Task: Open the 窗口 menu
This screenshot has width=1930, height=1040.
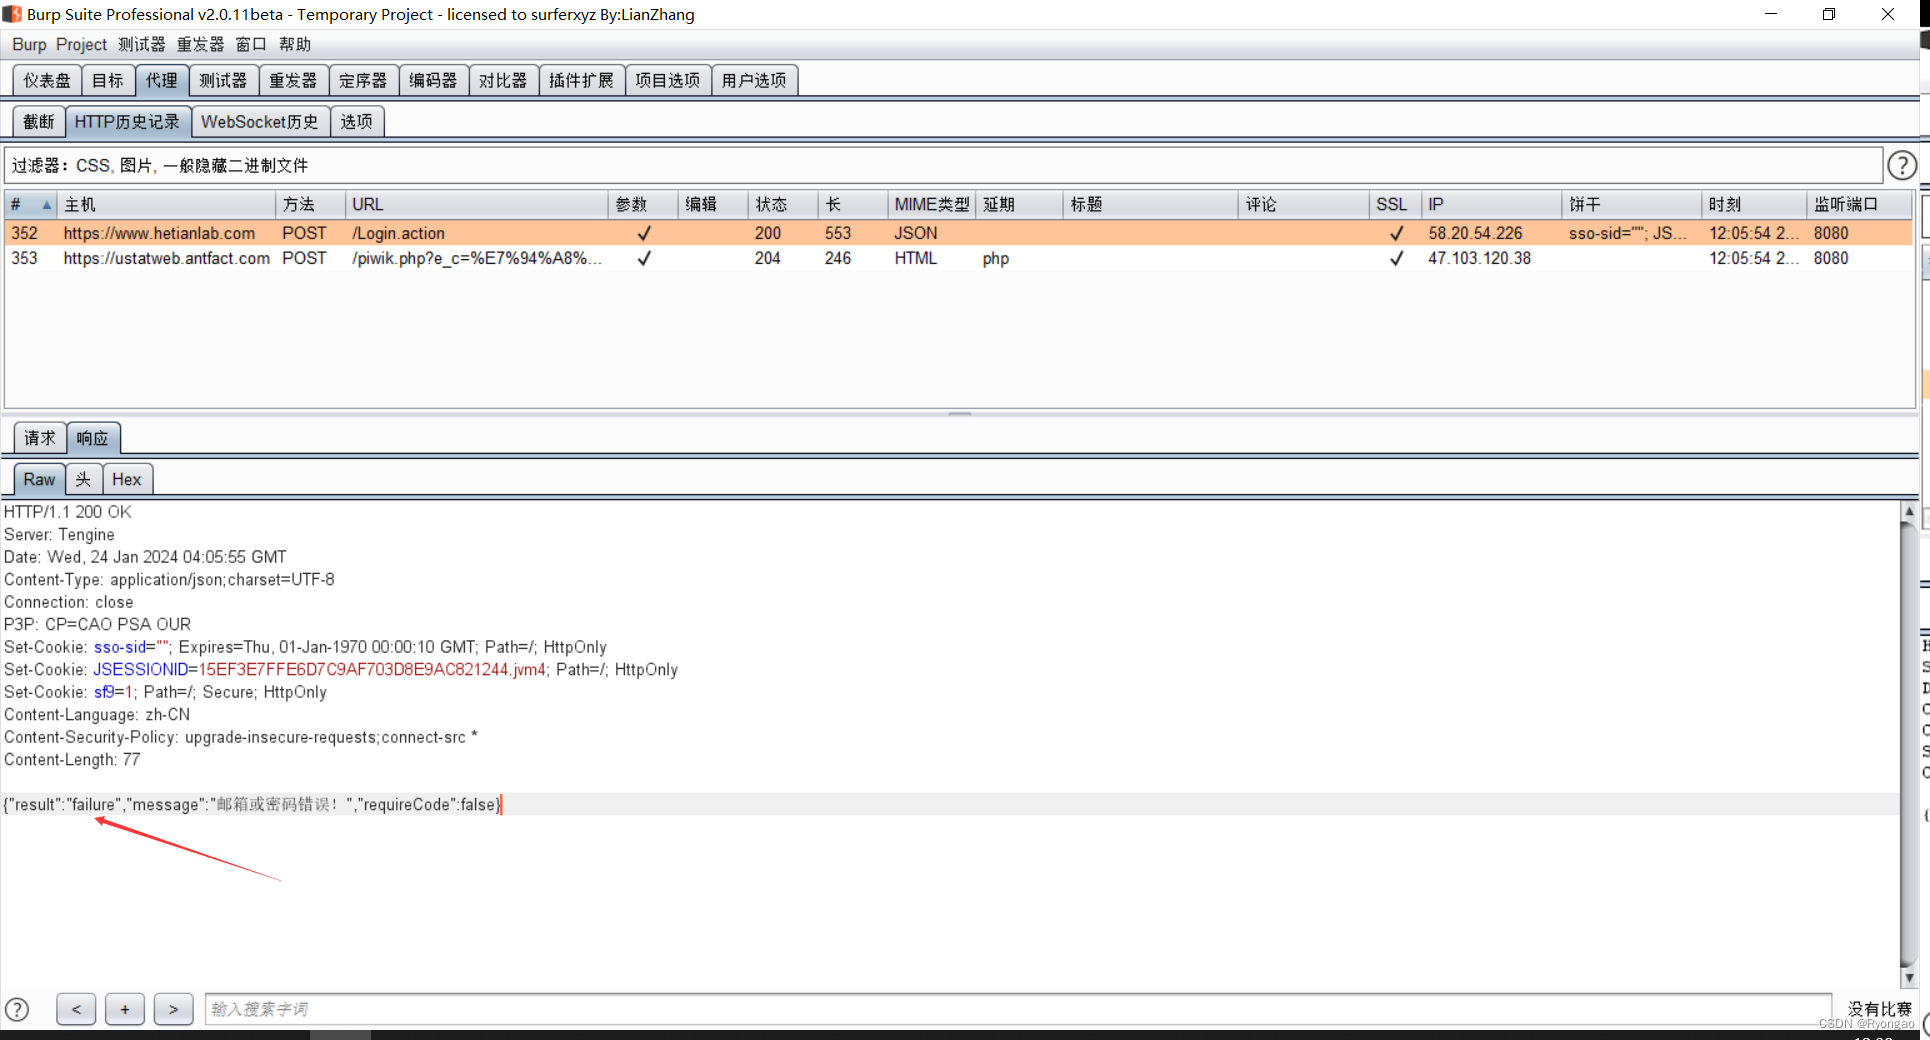Action: [x=251, y=44]
